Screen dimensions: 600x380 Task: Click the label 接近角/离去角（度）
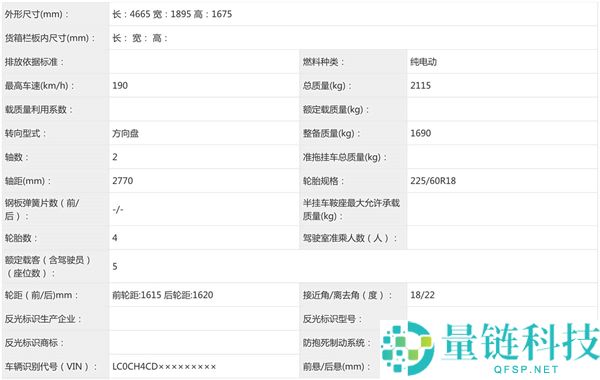point(347,295)
